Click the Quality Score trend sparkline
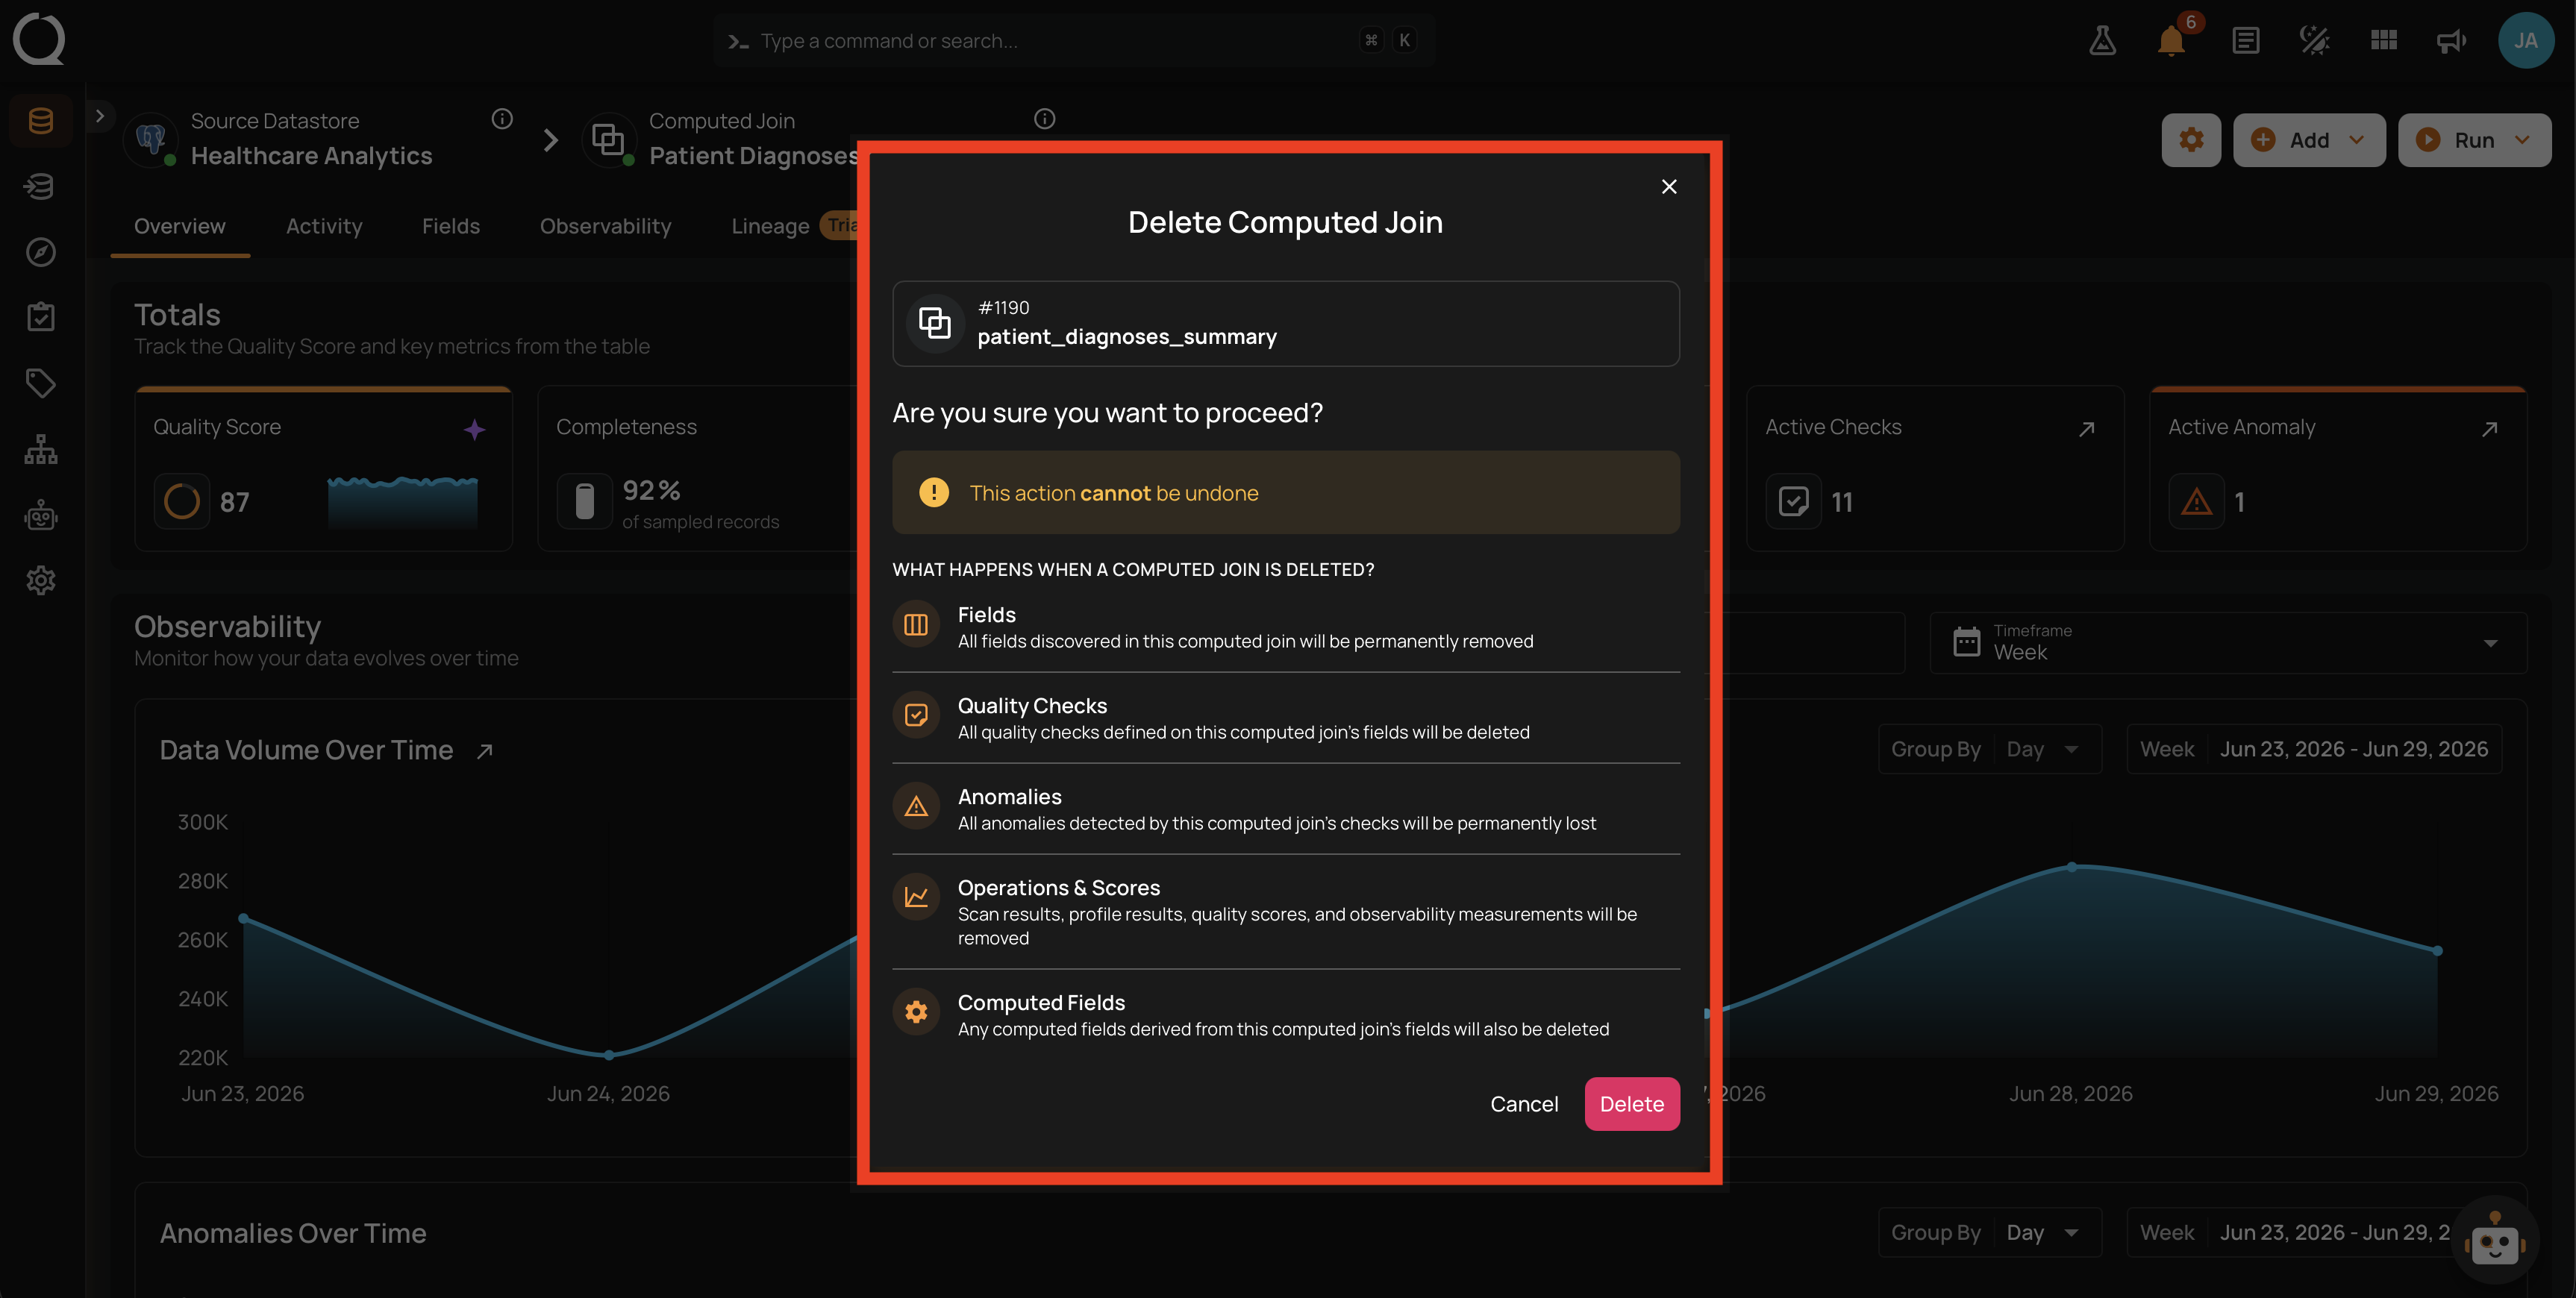The image size is (2576, 1298). (402, 501)
